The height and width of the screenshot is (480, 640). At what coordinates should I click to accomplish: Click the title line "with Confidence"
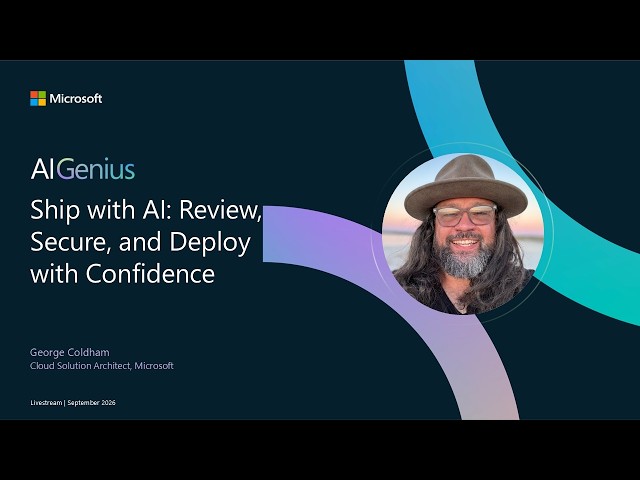(122, 273)
